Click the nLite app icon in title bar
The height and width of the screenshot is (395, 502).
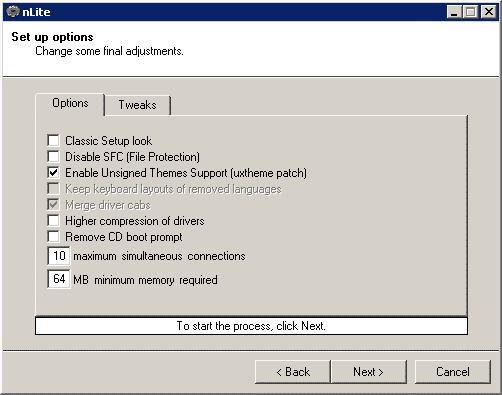tap(13, 12)
